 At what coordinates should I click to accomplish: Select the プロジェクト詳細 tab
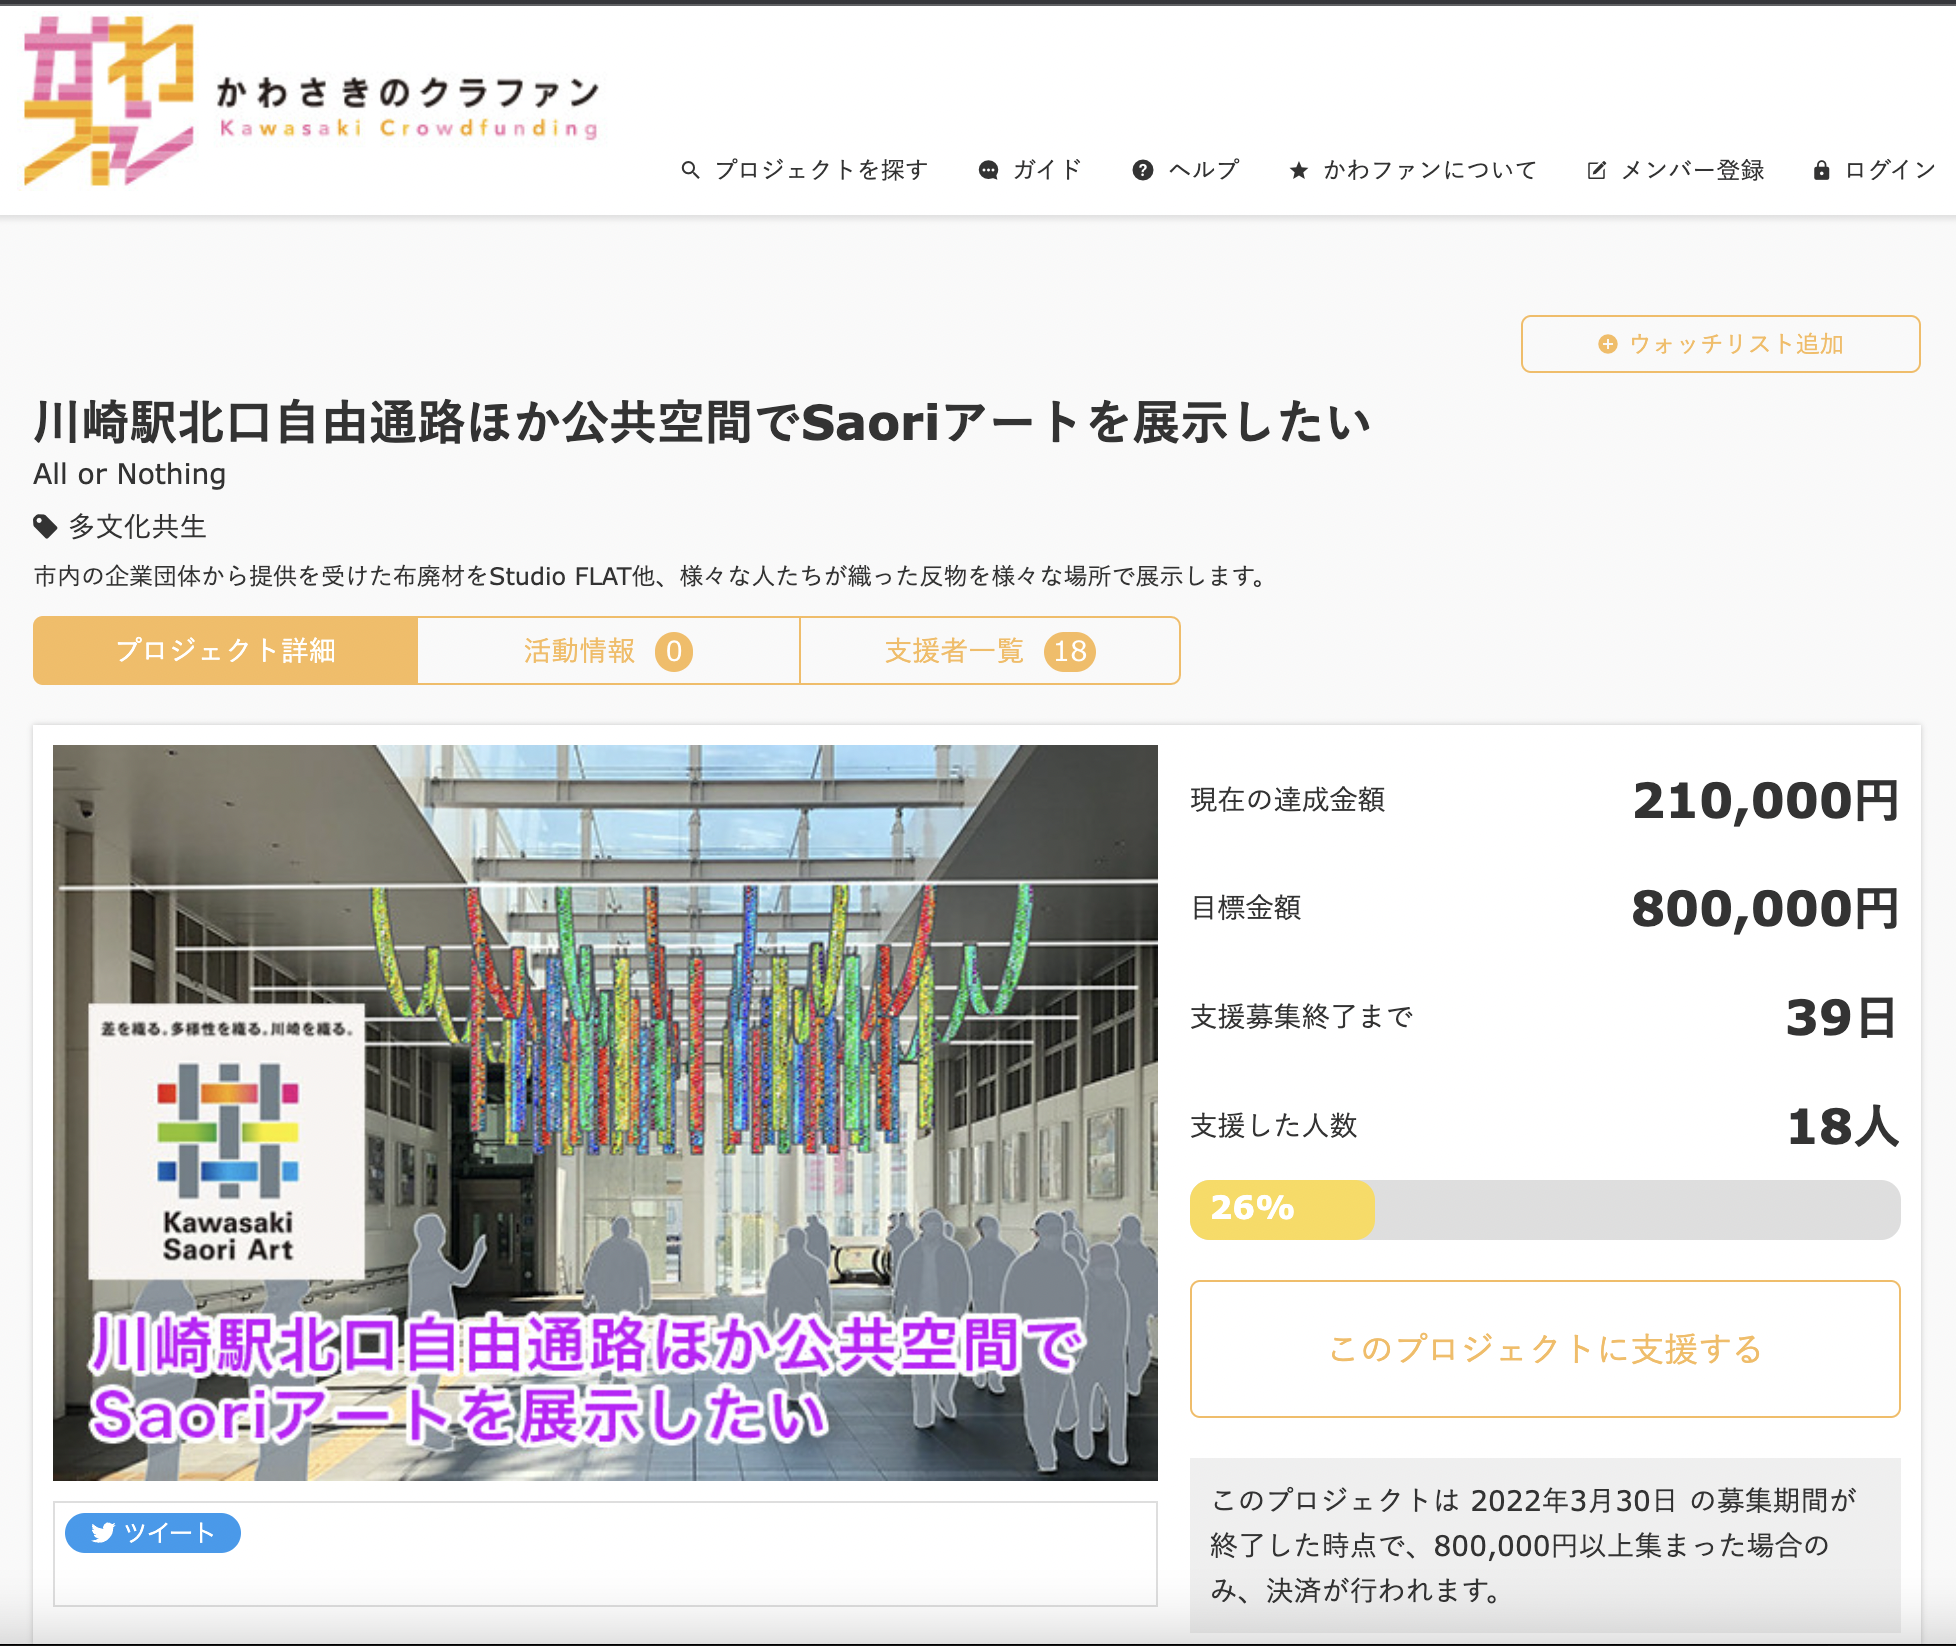click(225, 651)
